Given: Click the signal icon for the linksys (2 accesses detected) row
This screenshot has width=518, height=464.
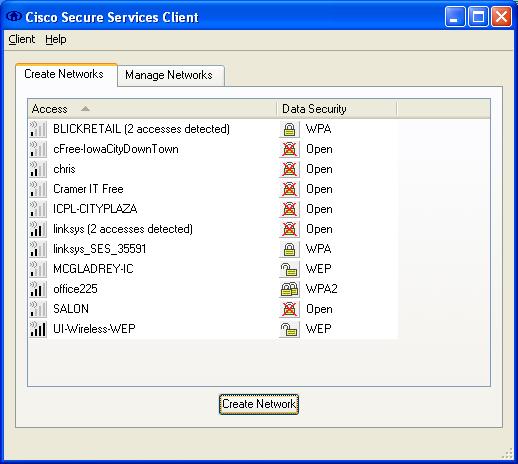Looking at the screenshot, I should tap(38, 229).
